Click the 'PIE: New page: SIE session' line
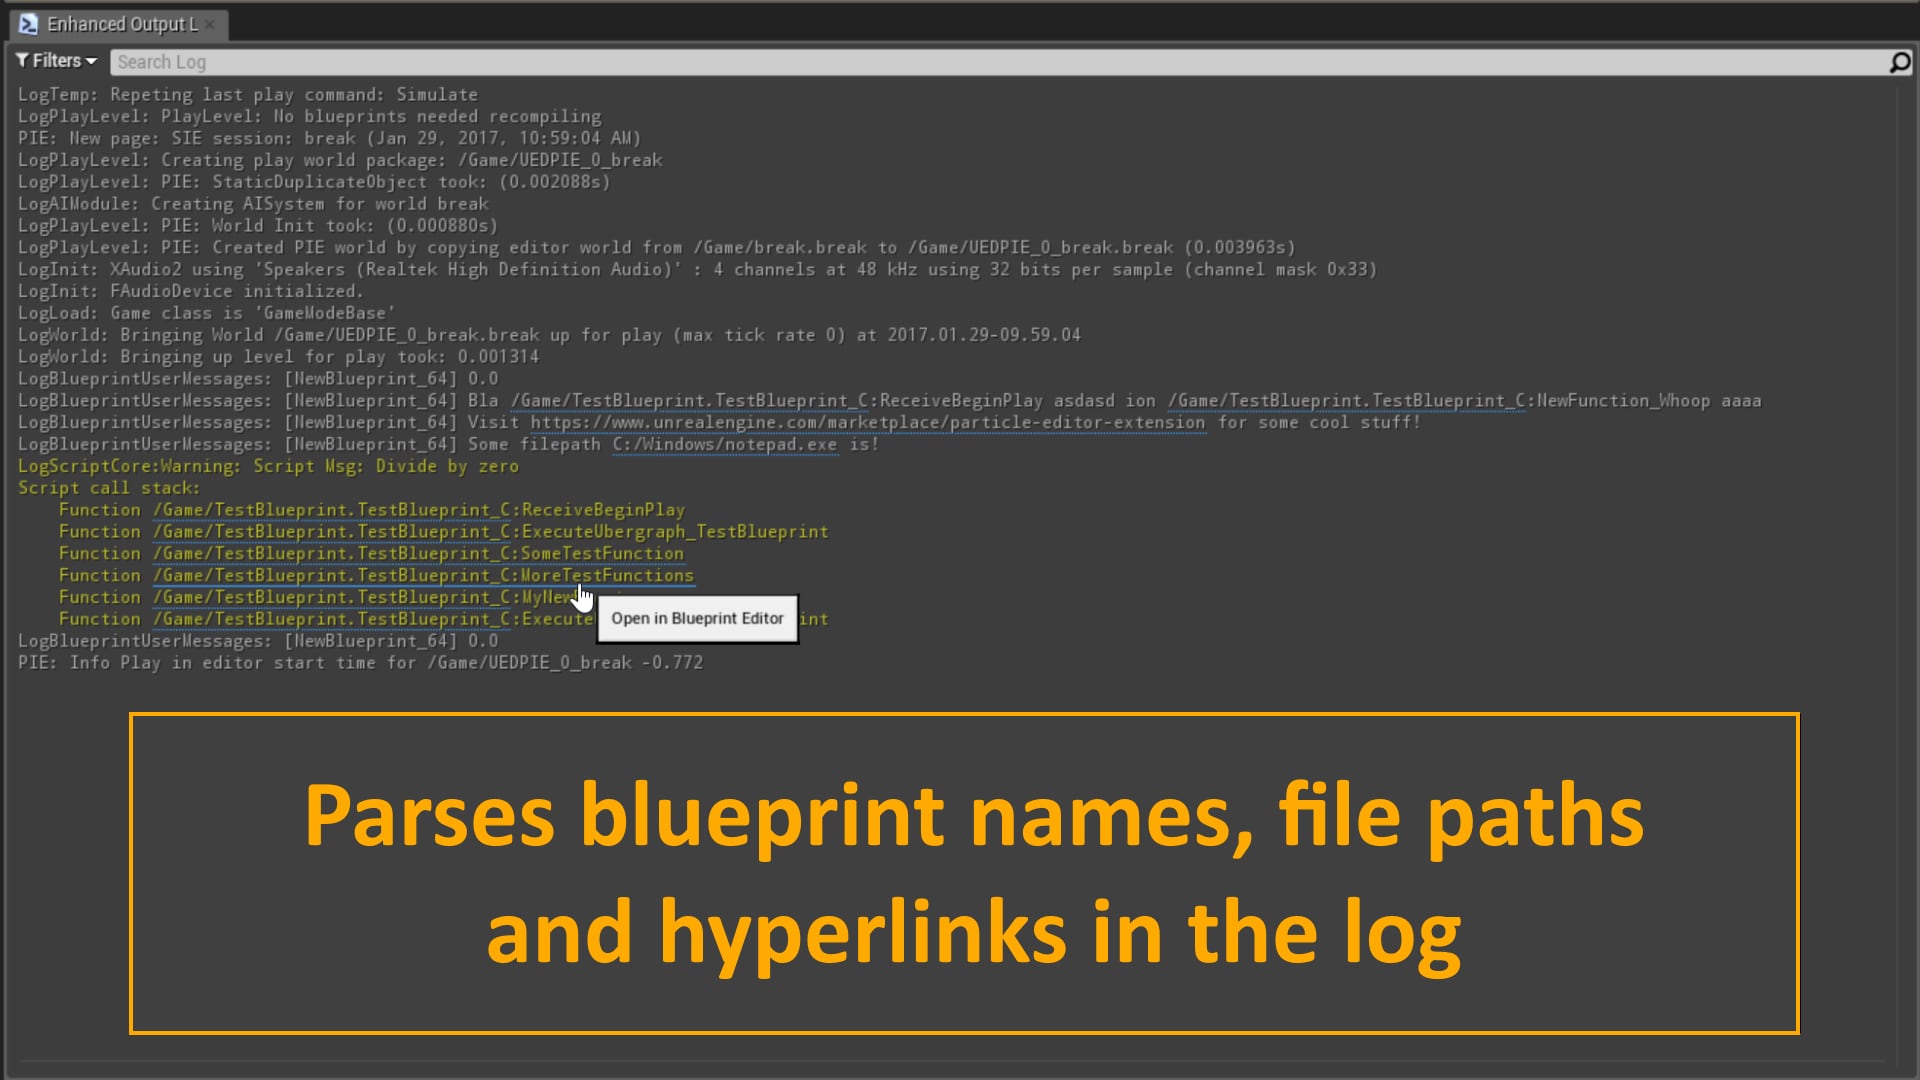Image resolution: width=1920 pixels, height=1080 pixels. click(x=329, y=139)
